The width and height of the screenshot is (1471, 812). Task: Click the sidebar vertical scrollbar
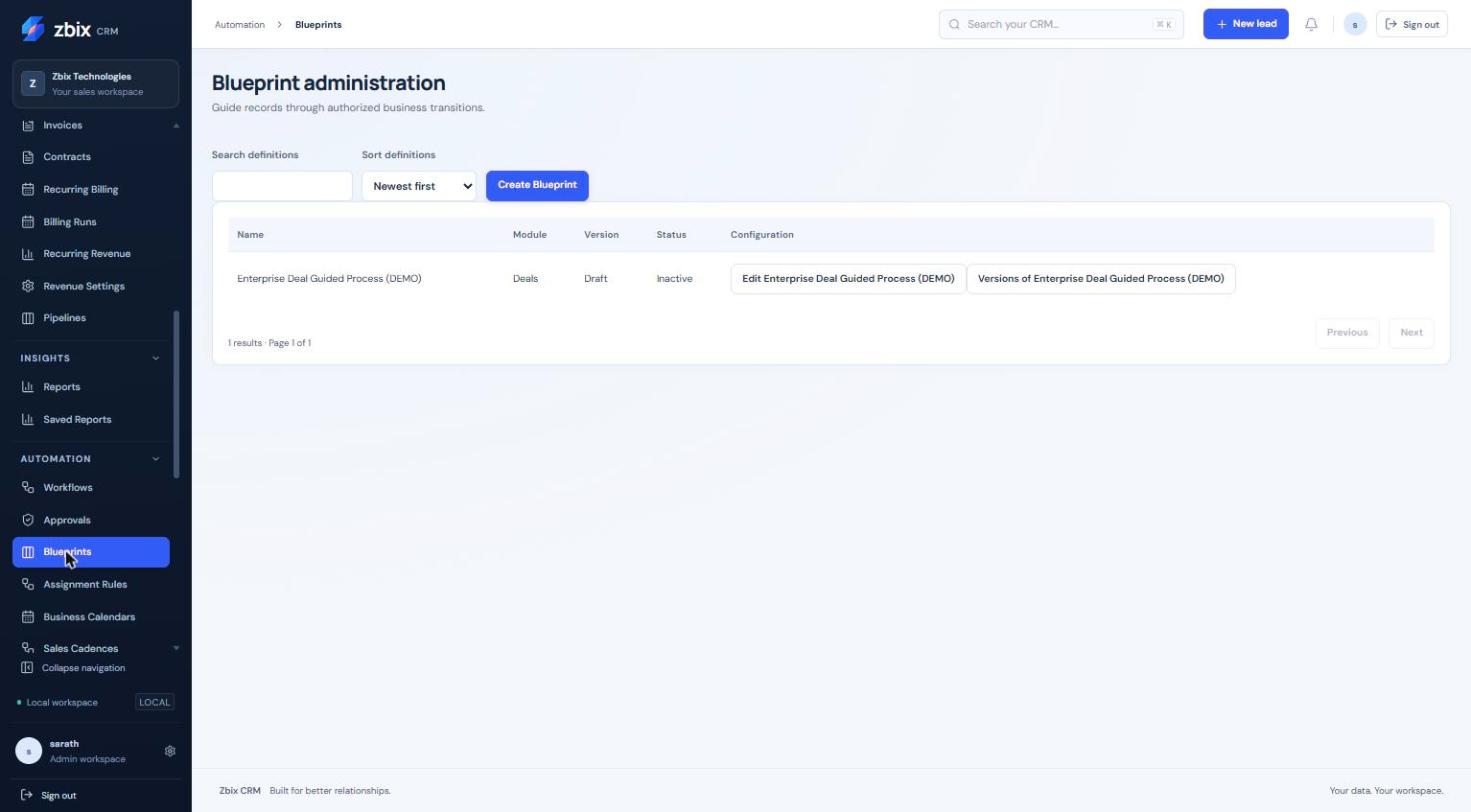click(x=177, y=395)
